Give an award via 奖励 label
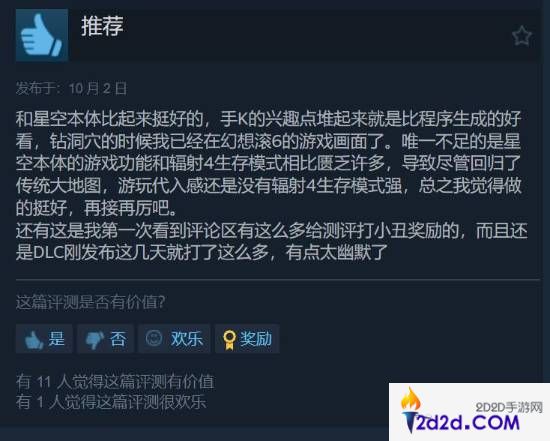This screenshot has height=441, width=550. (x=256, y=339)
